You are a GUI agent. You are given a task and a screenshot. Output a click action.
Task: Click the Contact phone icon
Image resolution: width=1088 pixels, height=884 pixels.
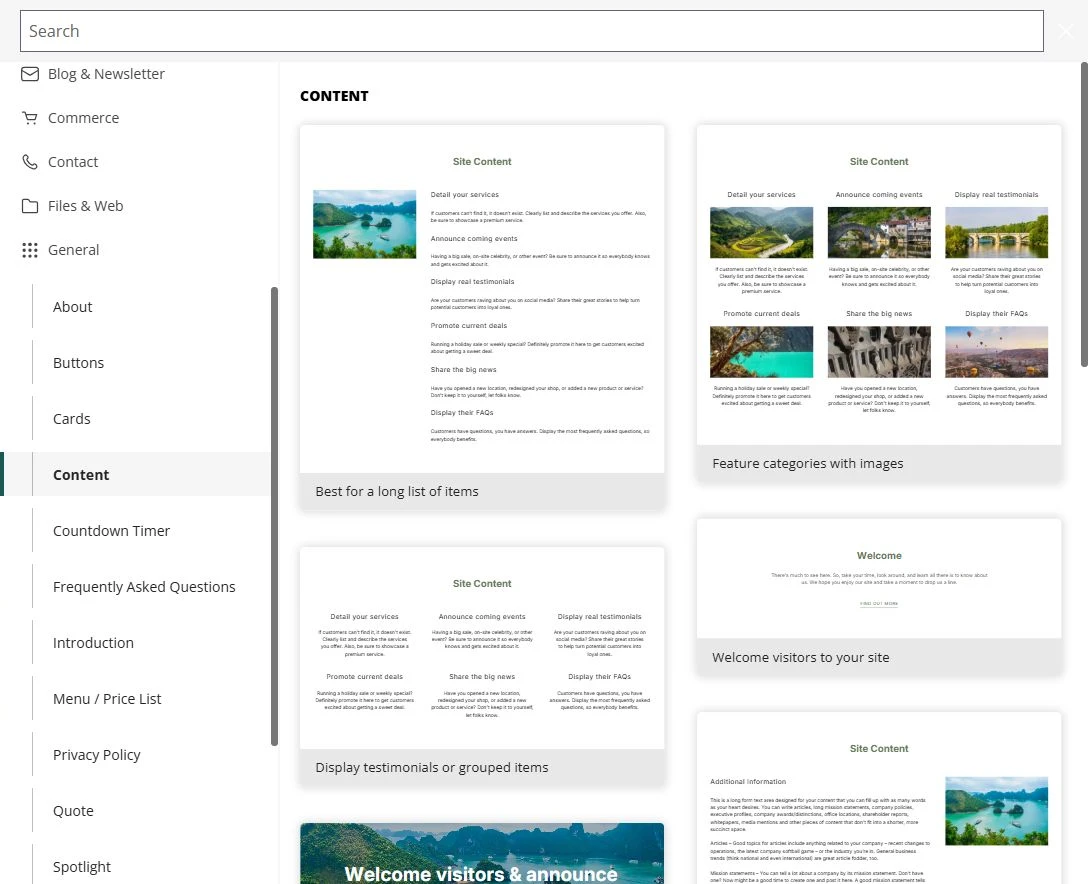30,162
